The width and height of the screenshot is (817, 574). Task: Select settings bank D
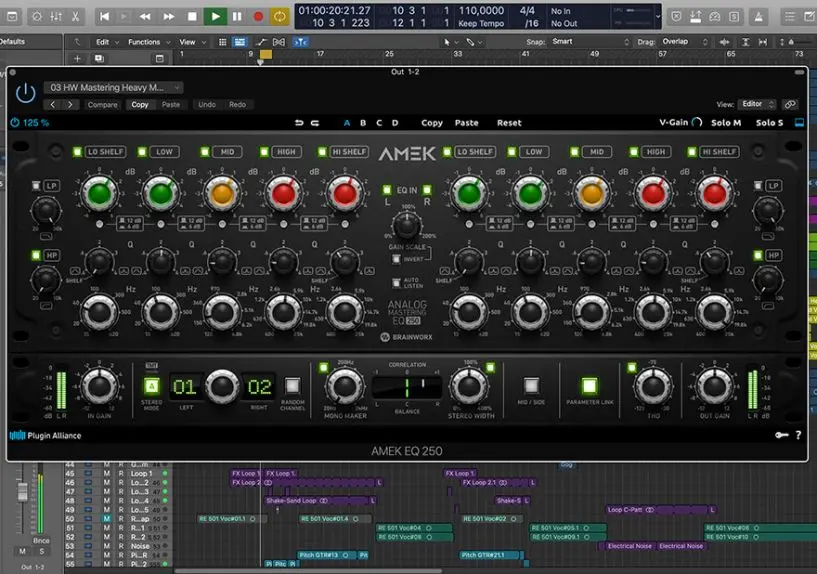[x=395, y=123]
